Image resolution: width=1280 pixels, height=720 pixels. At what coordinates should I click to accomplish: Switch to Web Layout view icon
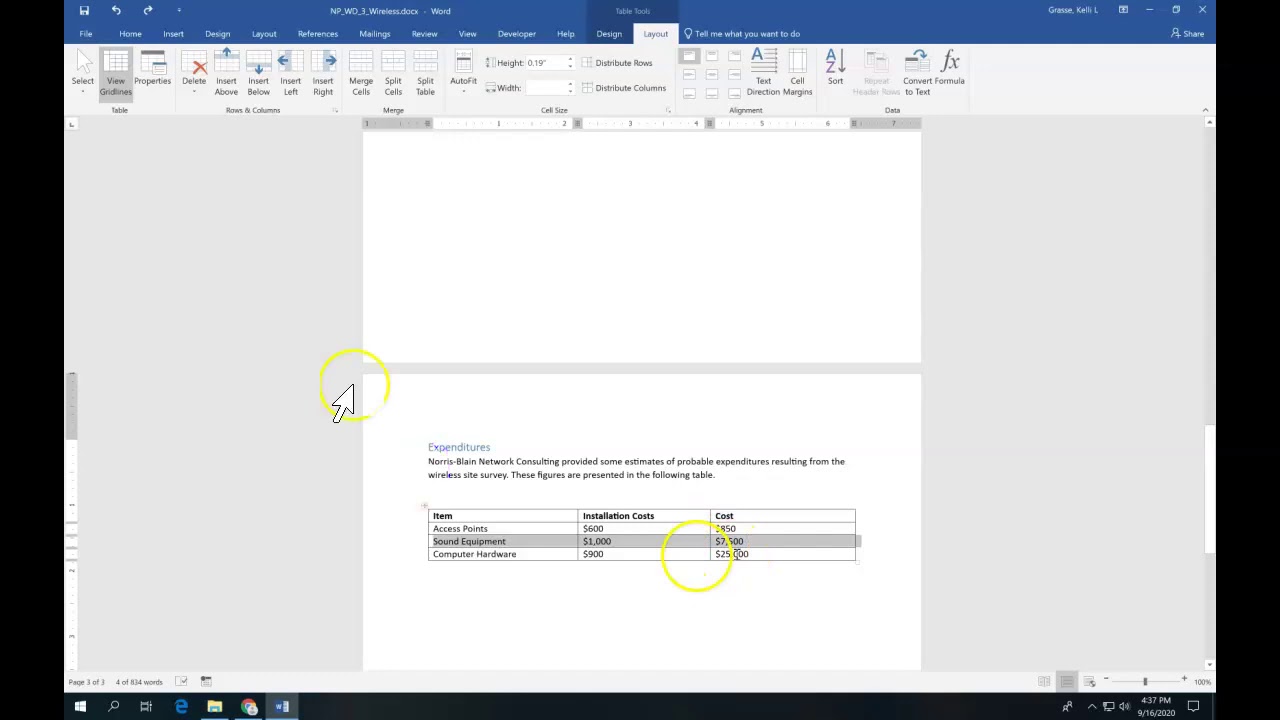1089,682
